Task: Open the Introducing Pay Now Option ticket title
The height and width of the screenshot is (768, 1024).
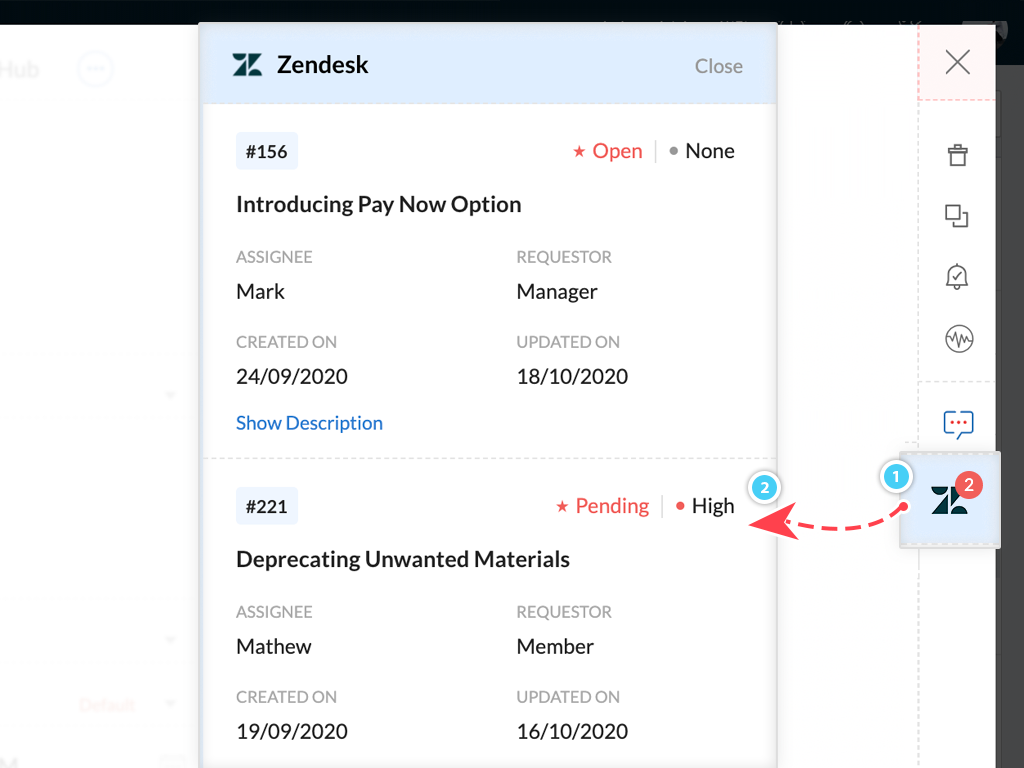Action: pos(379,204)
